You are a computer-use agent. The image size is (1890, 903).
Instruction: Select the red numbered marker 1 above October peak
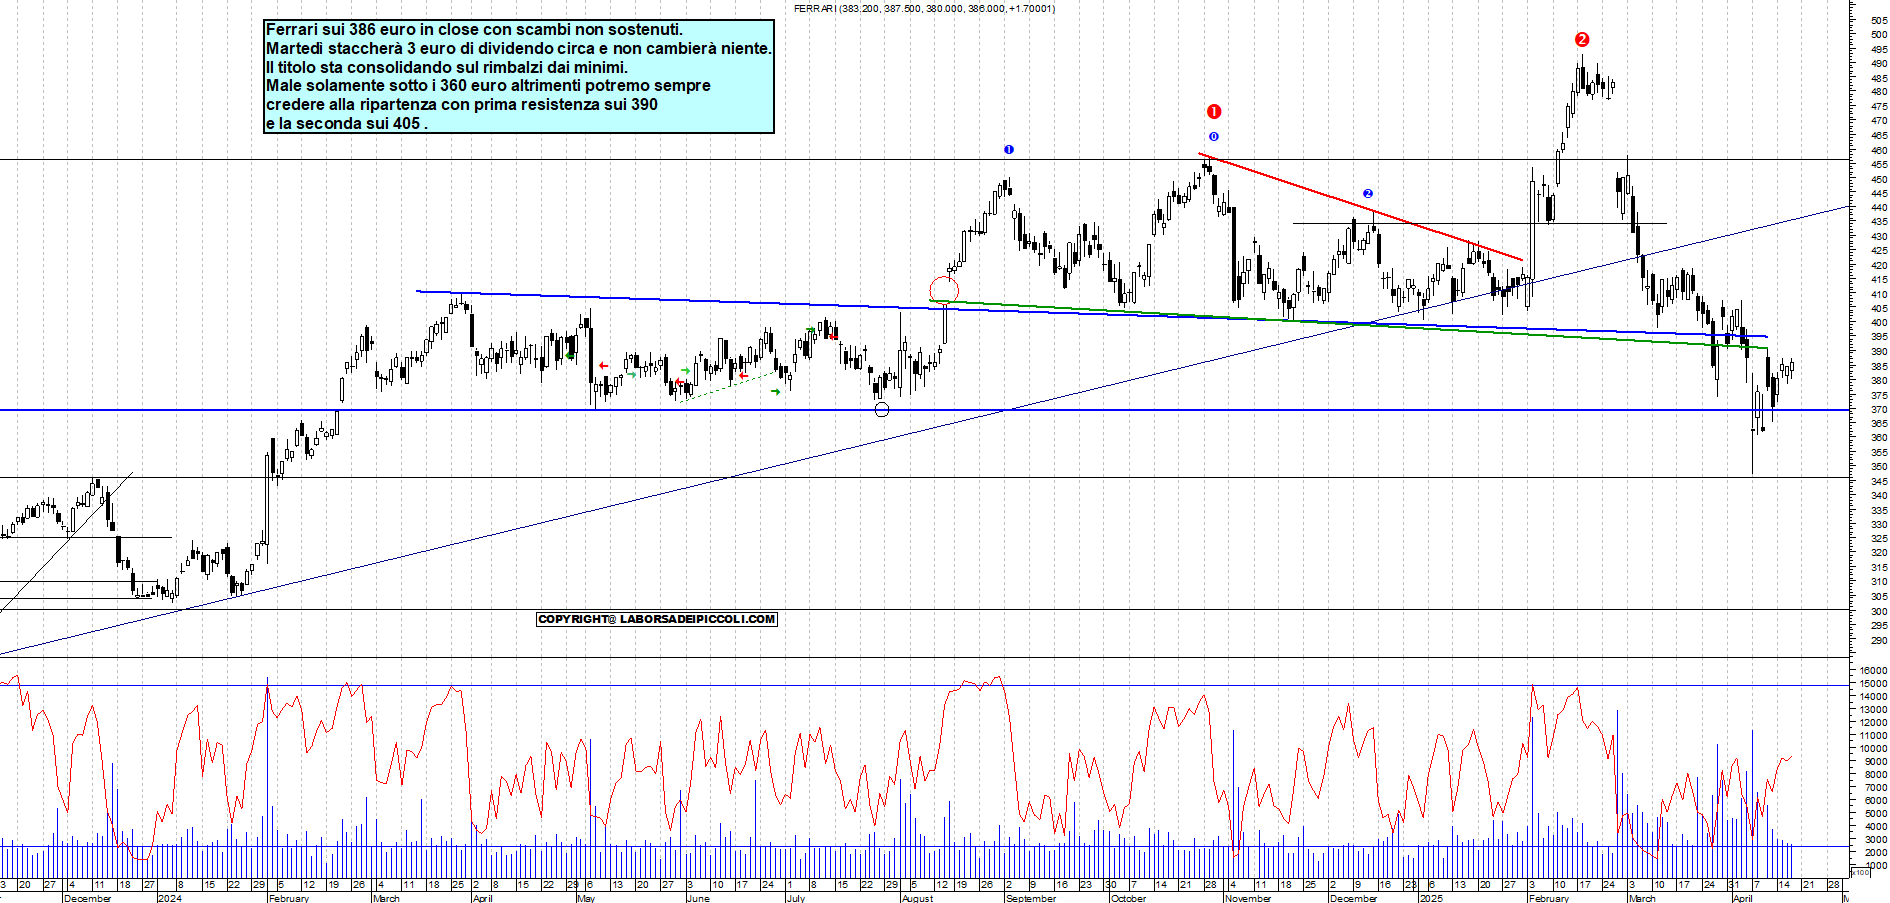point(1214,112)
